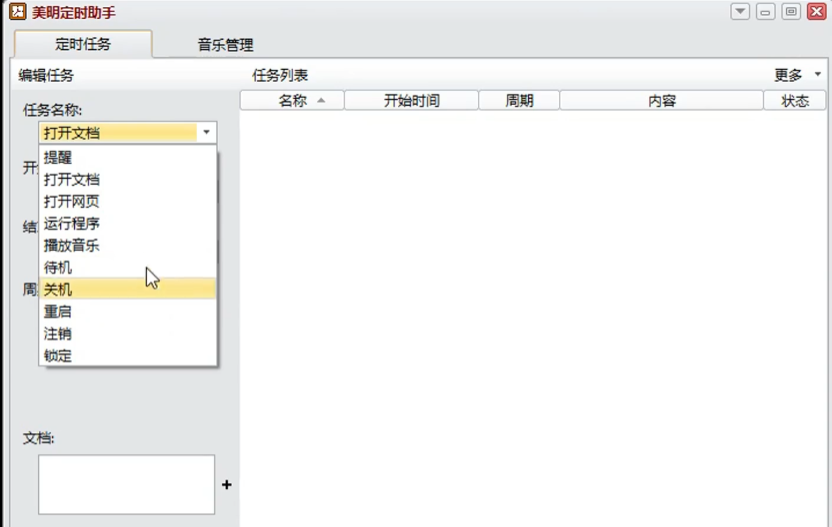Select 提醒 from task list

(128, 157)
